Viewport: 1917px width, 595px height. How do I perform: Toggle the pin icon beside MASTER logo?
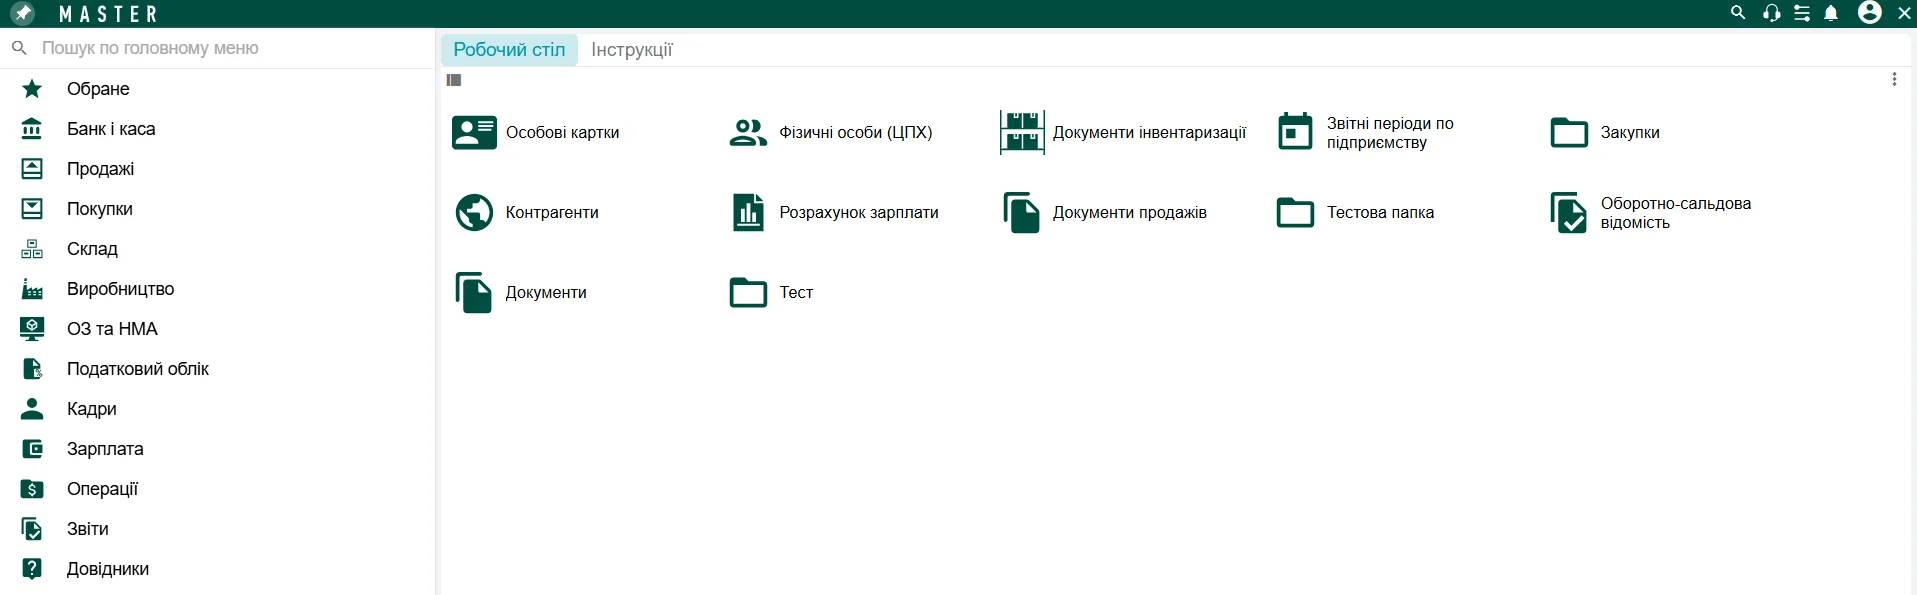coord(23,13)
